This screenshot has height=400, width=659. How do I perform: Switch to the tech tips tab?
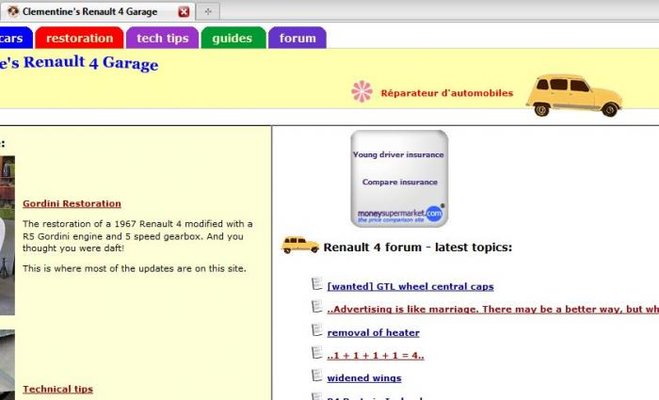pos(162,38)
